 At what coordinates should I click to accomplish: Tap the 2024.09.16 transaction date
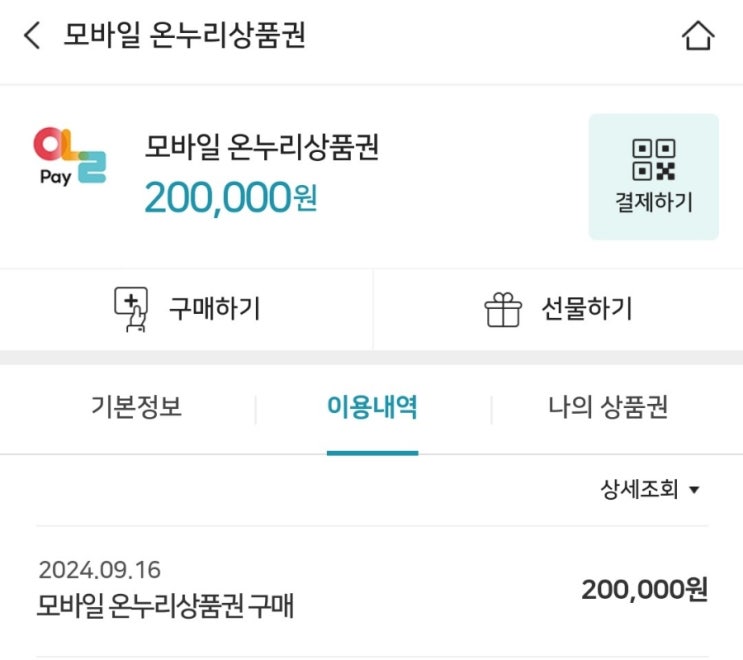[x=100, y=570]
